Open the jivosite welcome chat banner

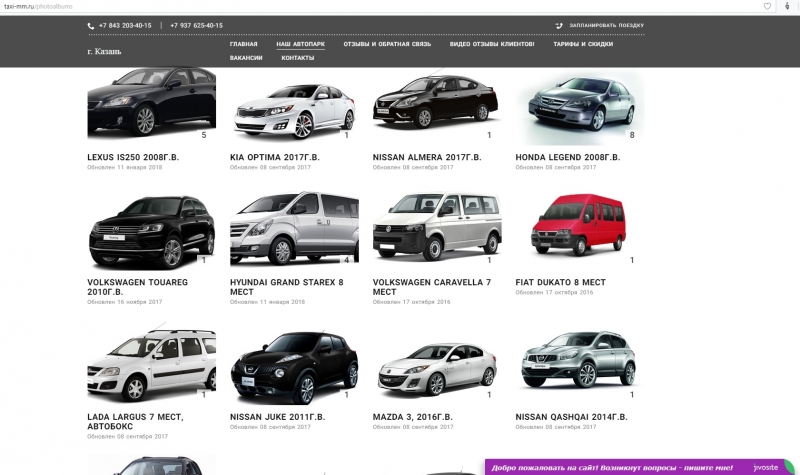[638, 467]
